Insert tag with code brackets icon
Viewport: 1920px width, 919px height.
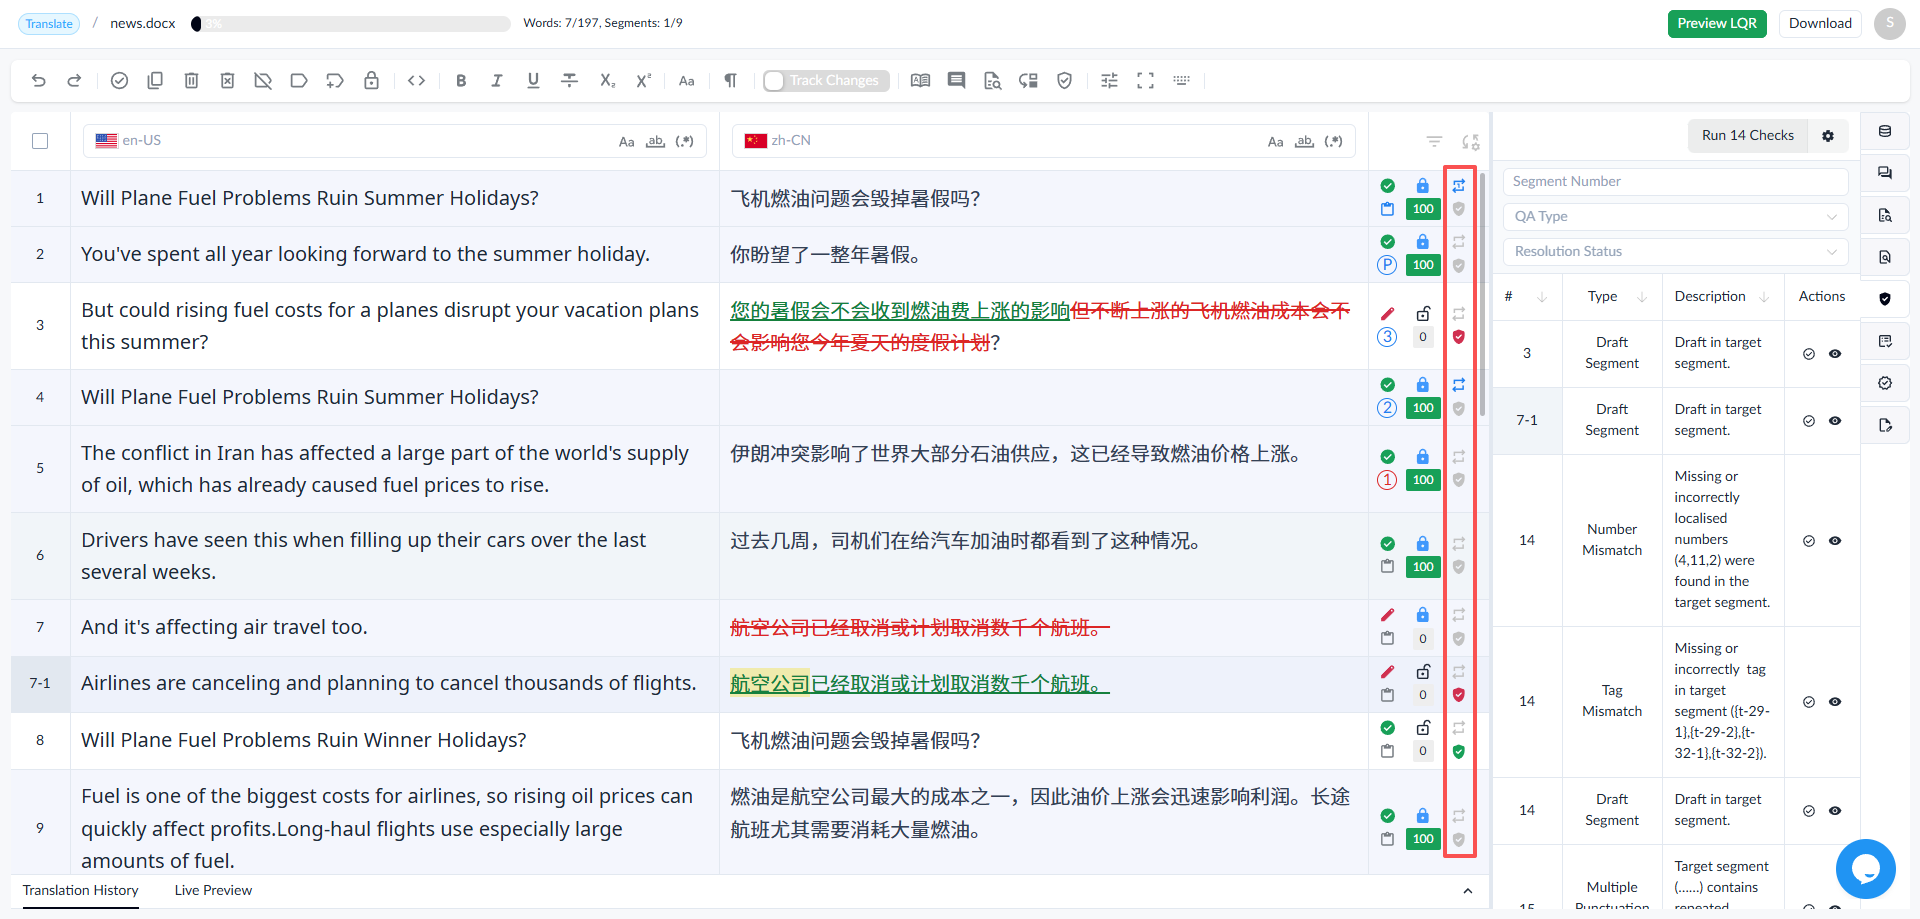tap(417, 81)
